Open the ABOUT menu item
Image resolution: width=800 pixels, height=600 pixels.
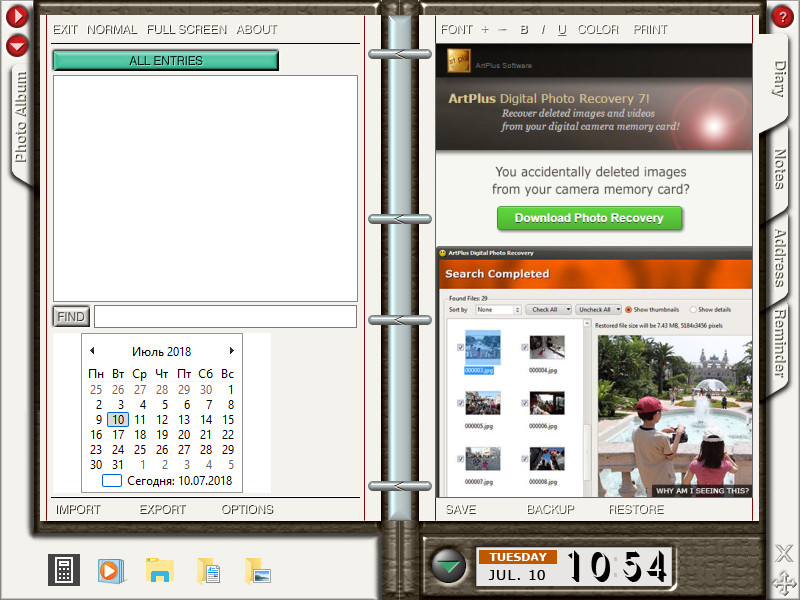pyautogui.click(x=257, y=30)
